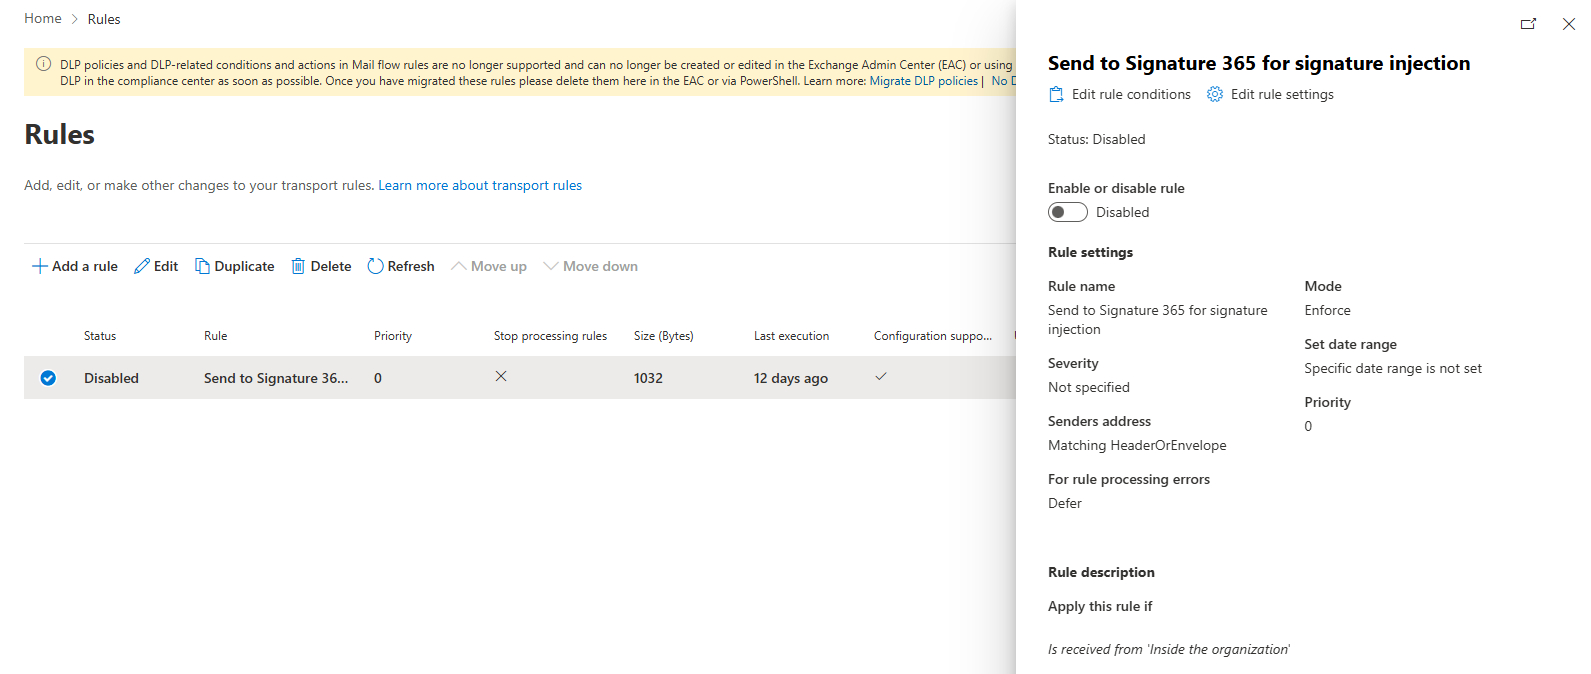This screenshot has height=674, width=1591.
Task: Go to Home breadcrumb
Action: coord(43,19)
